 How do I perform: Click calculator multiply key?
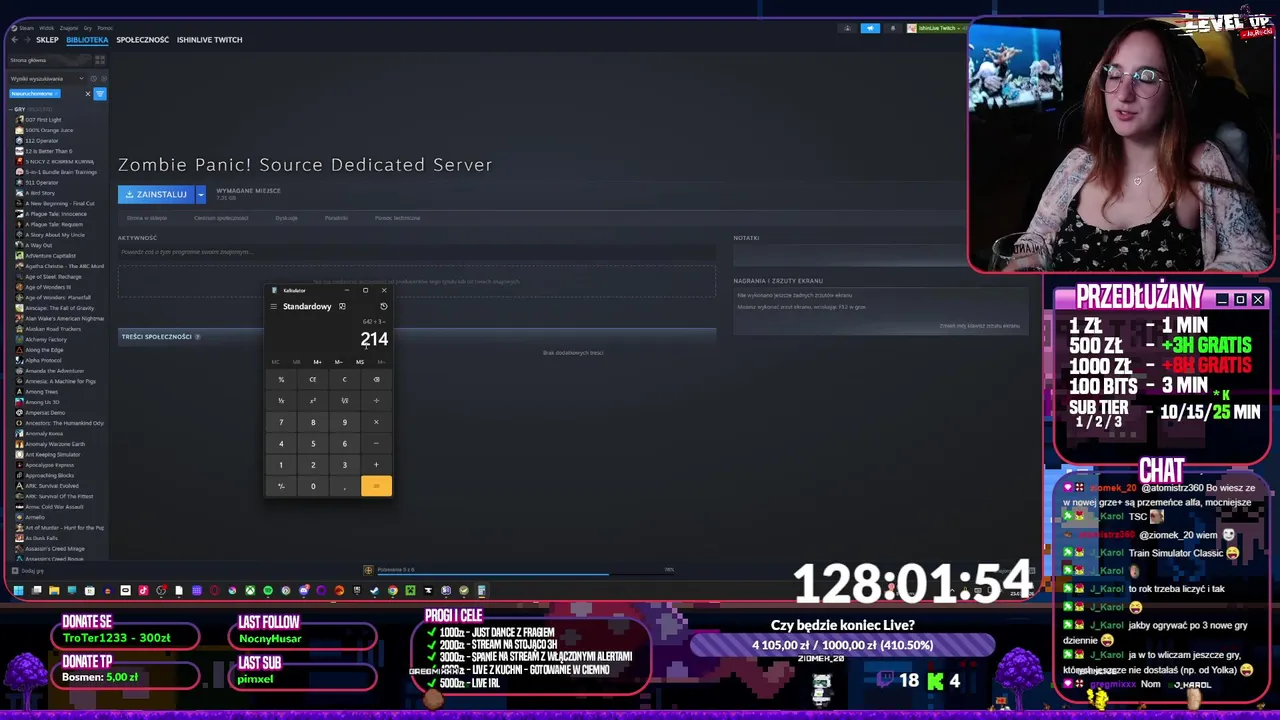point(376,422)
